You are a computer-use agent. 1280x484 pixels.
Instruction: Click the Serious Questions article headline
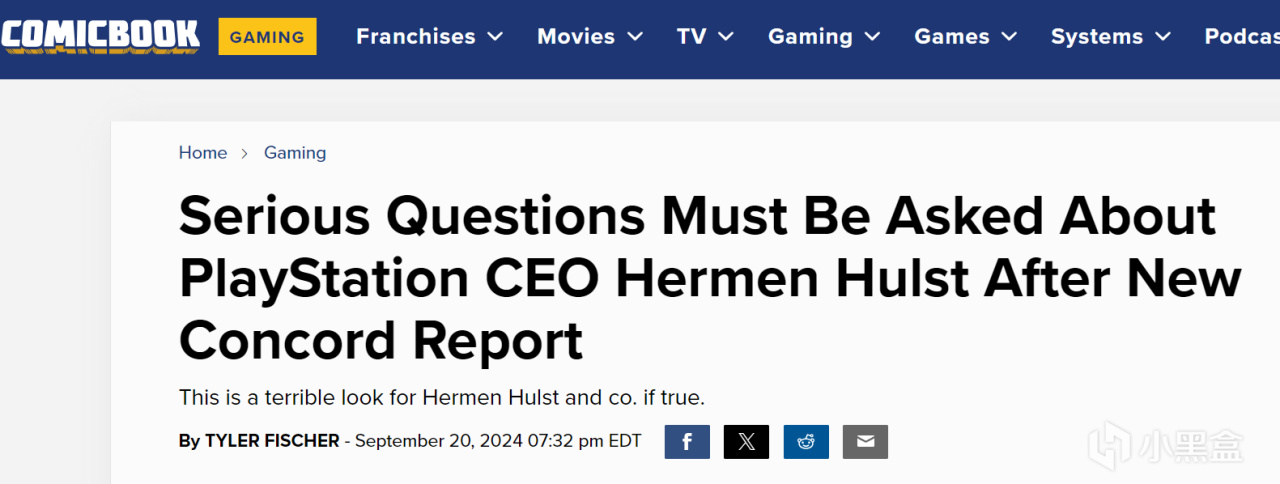pos(710,279)
